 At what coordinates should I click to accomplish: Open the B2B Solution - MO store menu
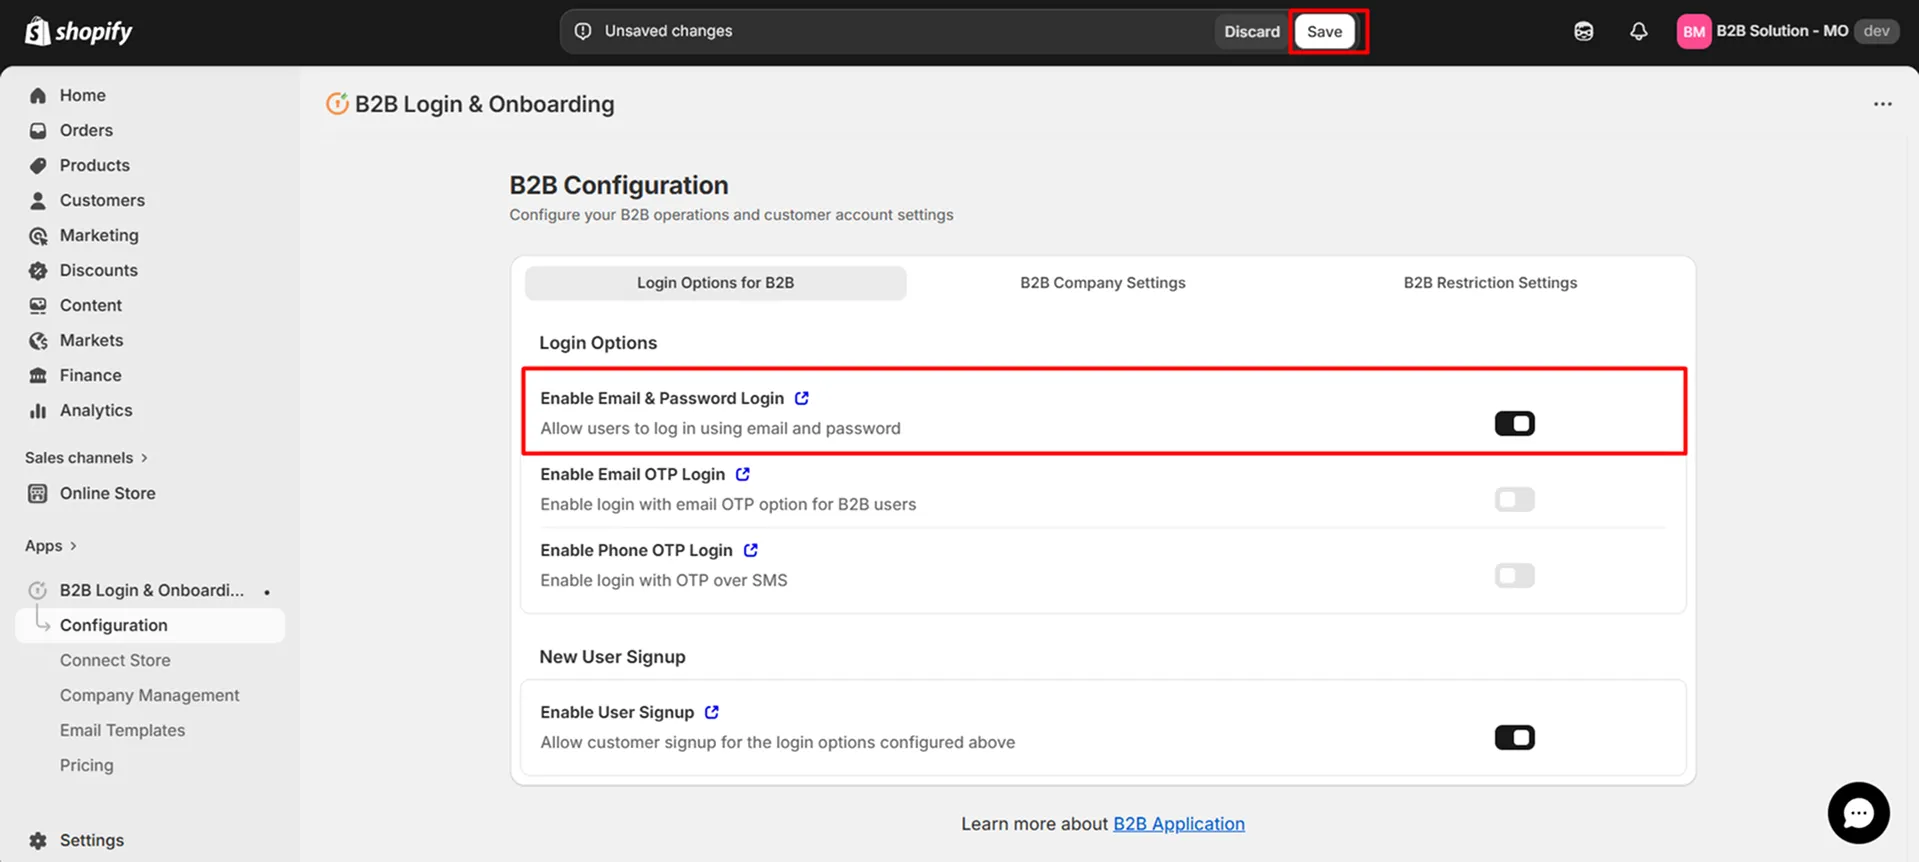tap(1786, 31)
